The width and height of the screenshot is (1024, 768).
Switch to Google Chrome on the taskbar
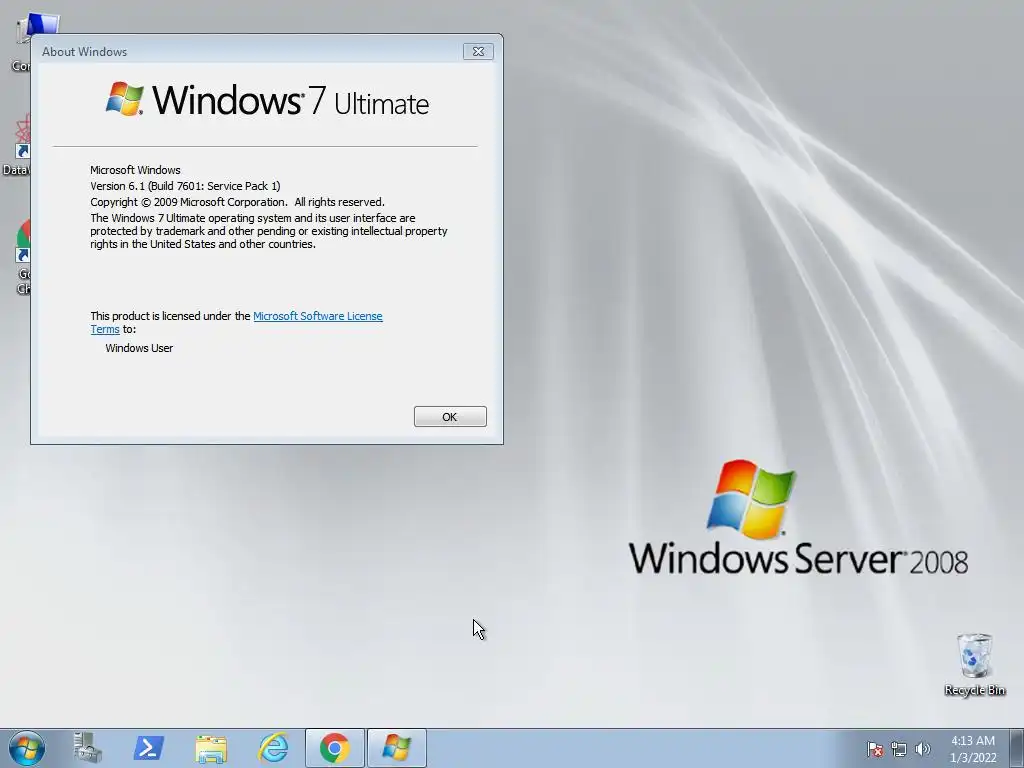[334, 748]
